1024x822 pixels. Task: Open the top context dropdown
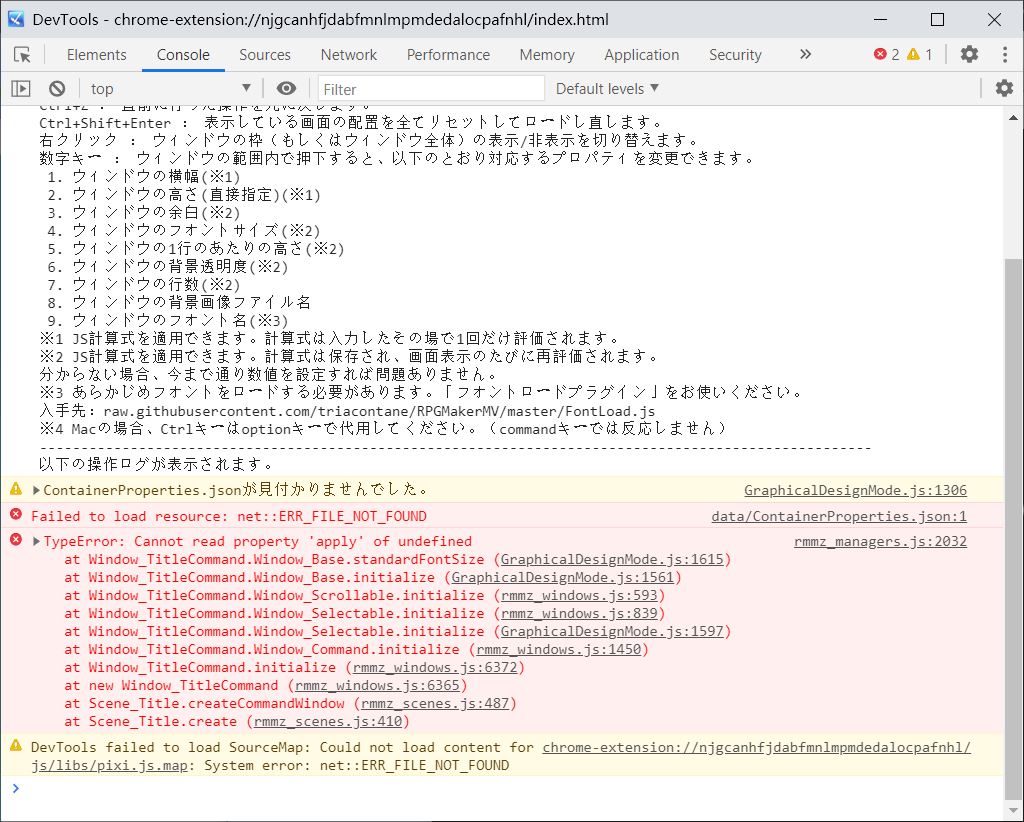[170, 88]
